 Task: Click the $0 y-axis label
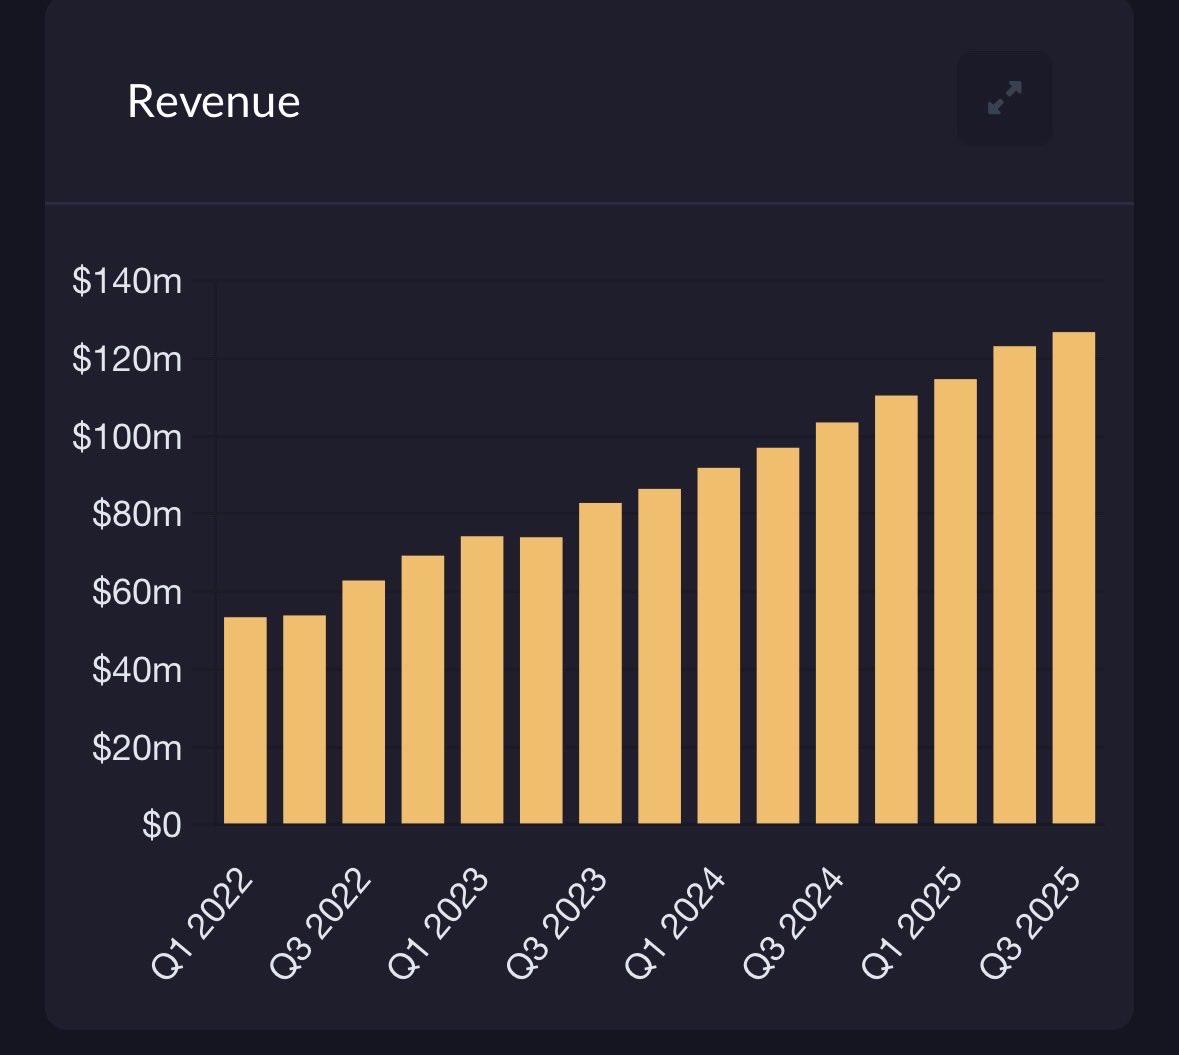[160, 825]
